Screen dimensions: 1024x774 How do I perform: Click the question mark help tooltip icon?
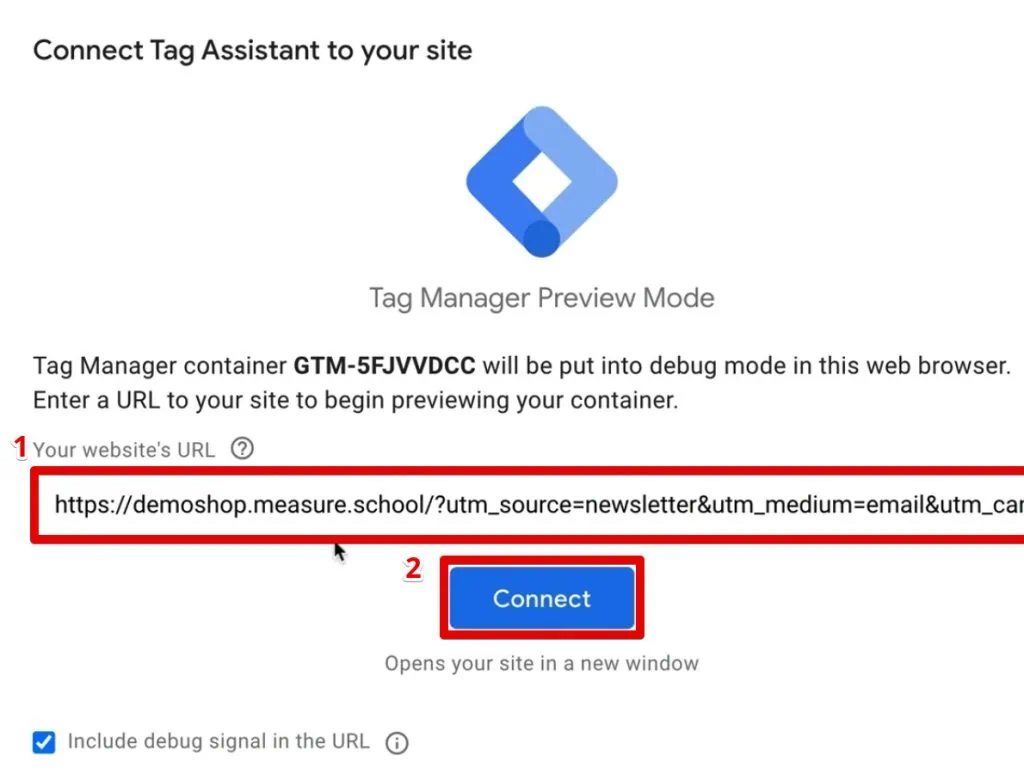[242, 449]
